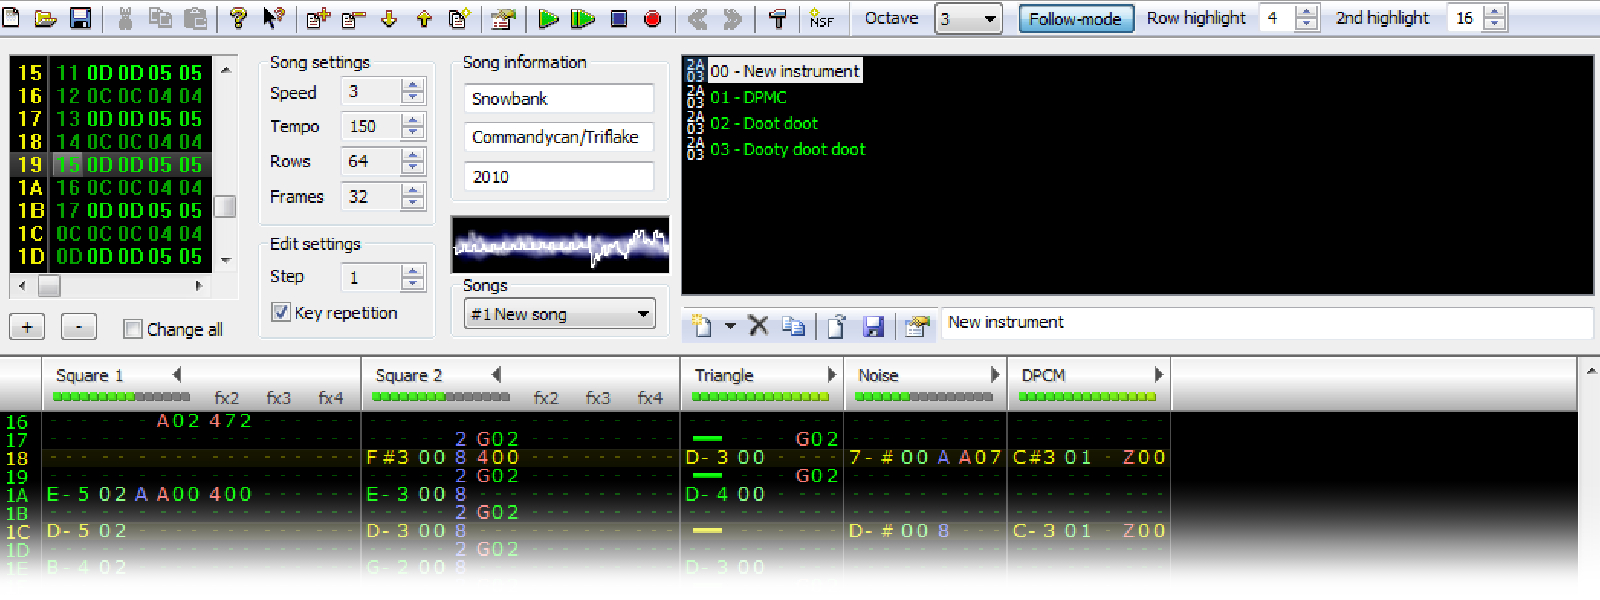1600x600 pixels.
Task: Collapse Square 2 effect columns arrow
Action: 497,375
